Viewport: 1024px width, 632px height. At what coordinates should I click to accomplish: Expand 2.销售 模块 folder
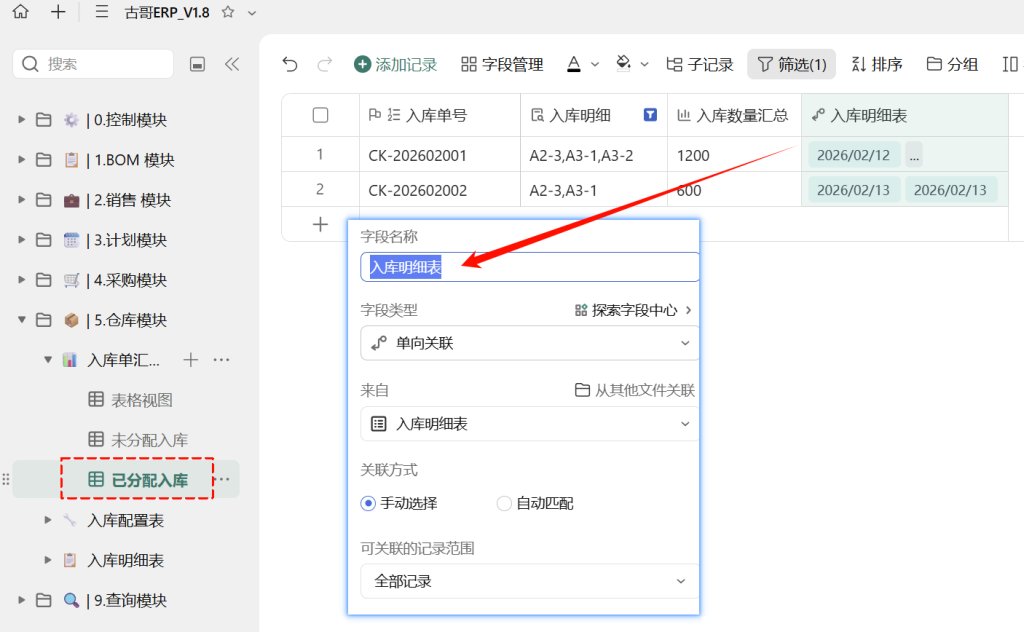[x=22, y=200]
